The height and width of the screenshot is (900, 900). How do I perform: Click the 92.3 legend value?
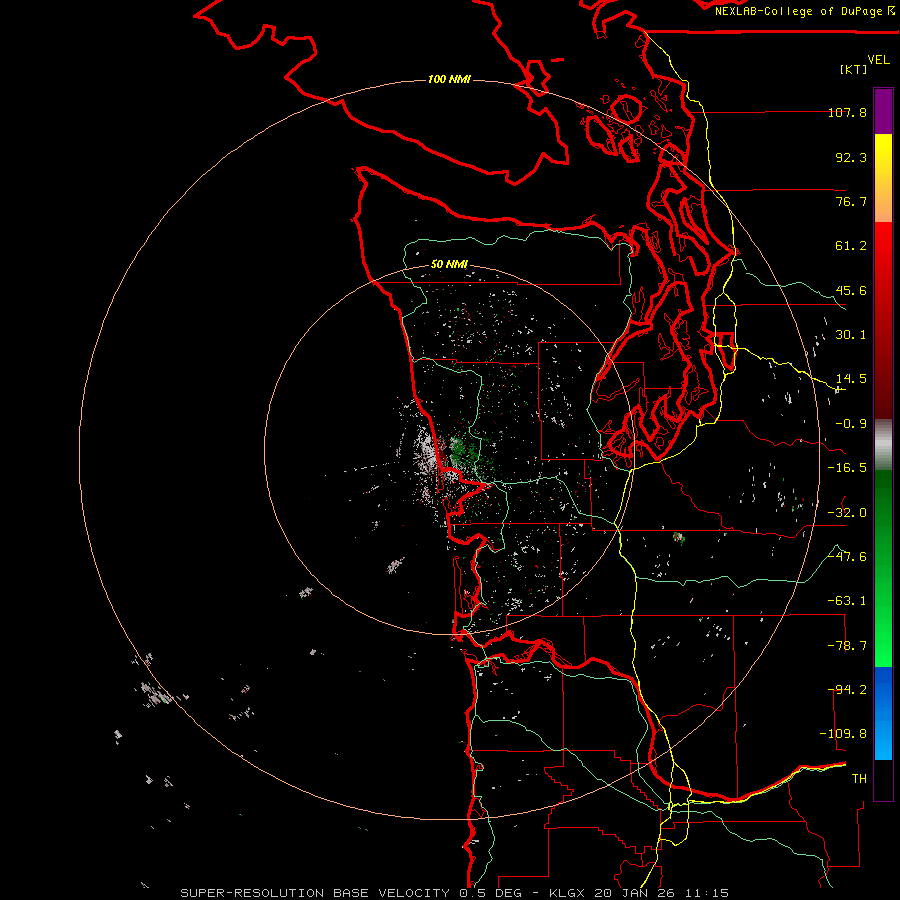(x=851, y=157)
